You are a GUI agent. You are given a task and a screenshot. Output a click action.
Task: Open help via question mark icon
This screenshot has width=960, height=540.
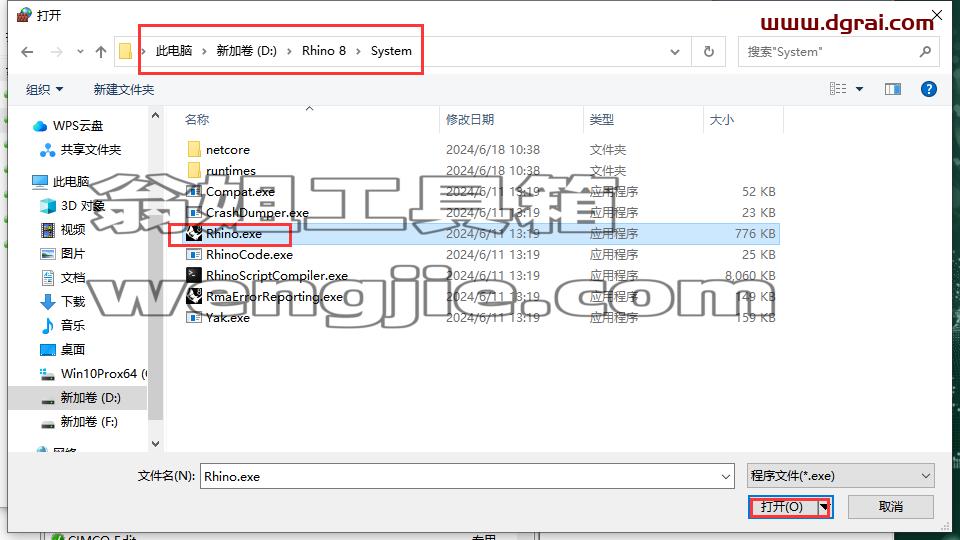pyautogui.click(x=929, y=89)
